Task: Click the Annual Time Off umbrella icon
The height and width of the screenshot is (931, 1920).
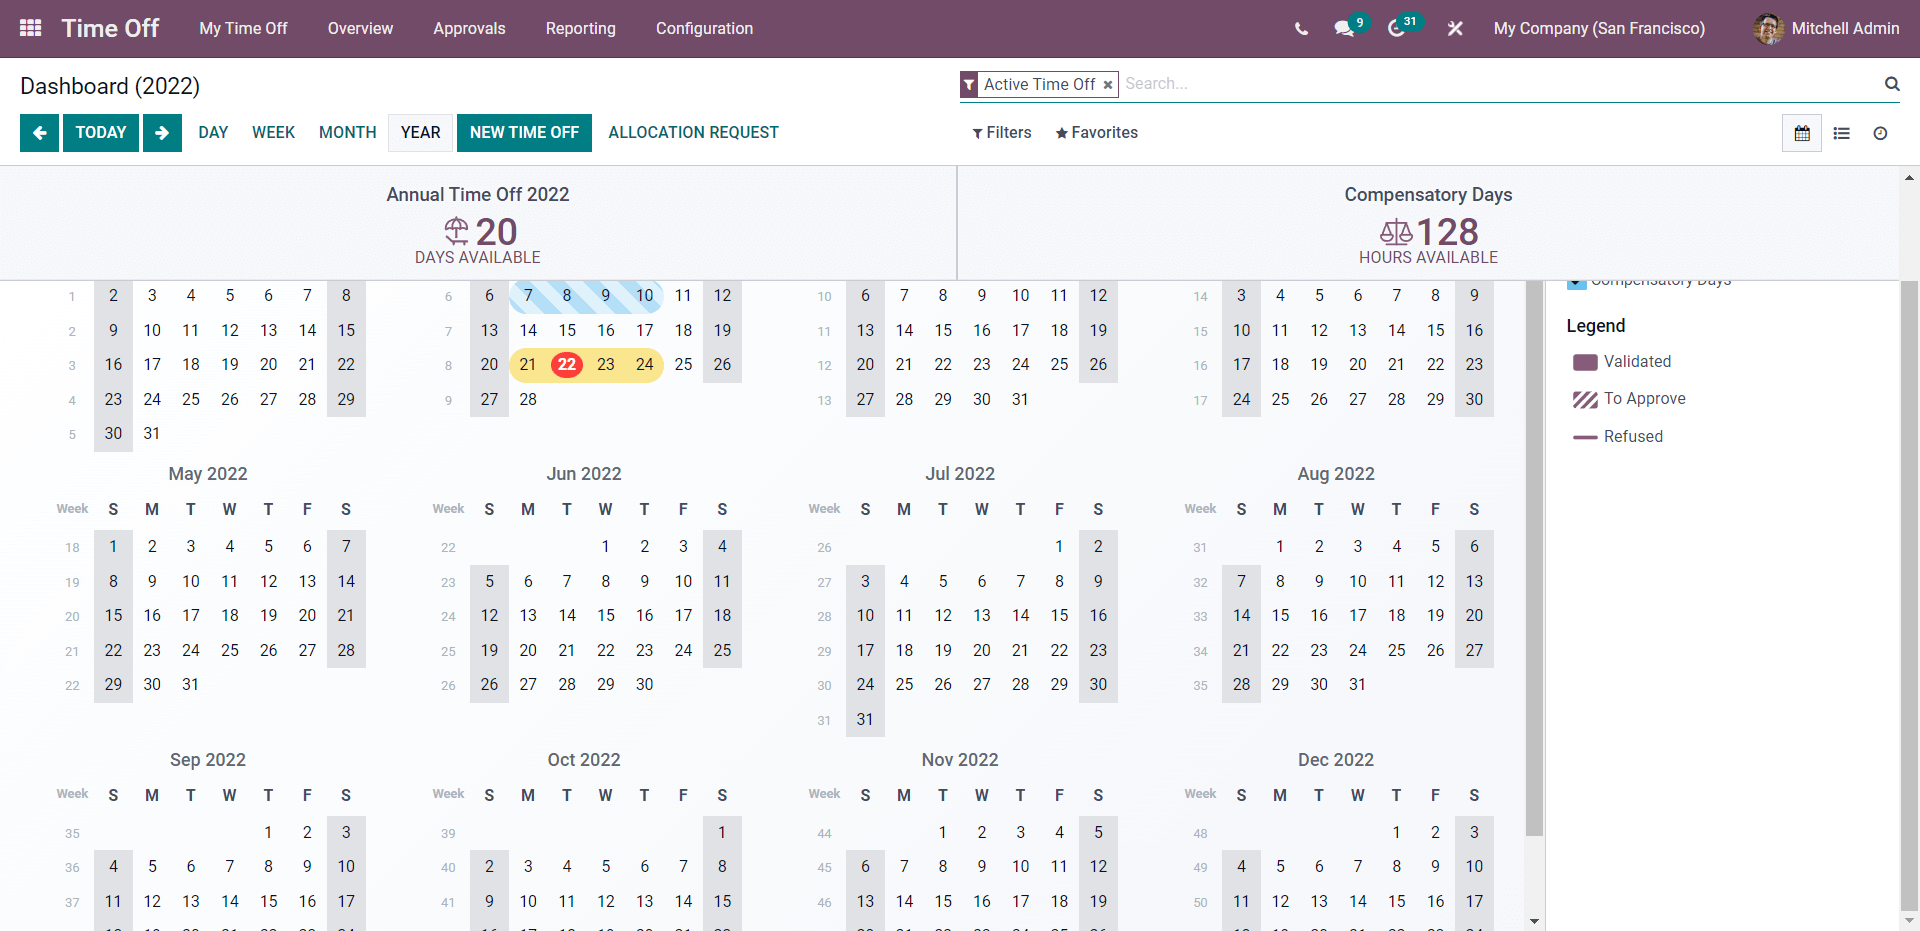Action: [456, 231]
